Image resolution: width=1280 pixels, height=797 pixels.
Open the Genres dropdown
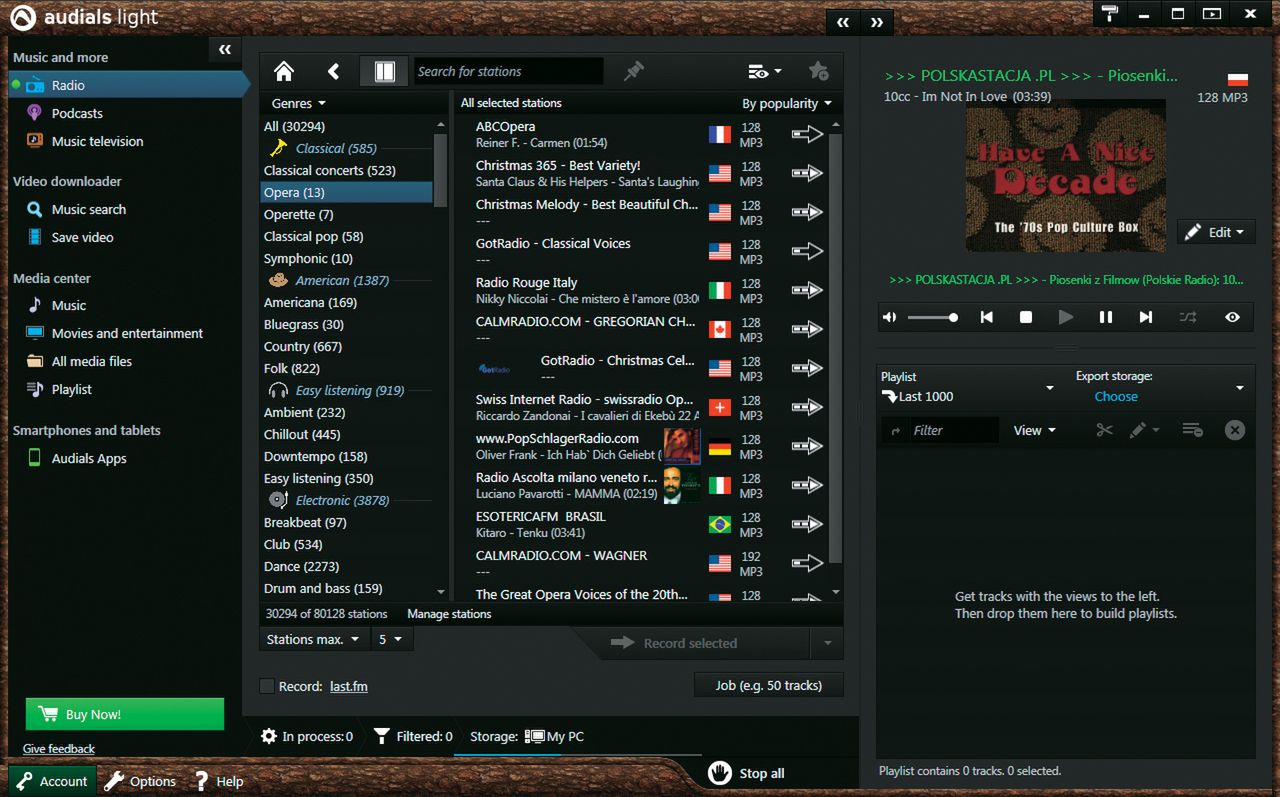pos(299,103)
